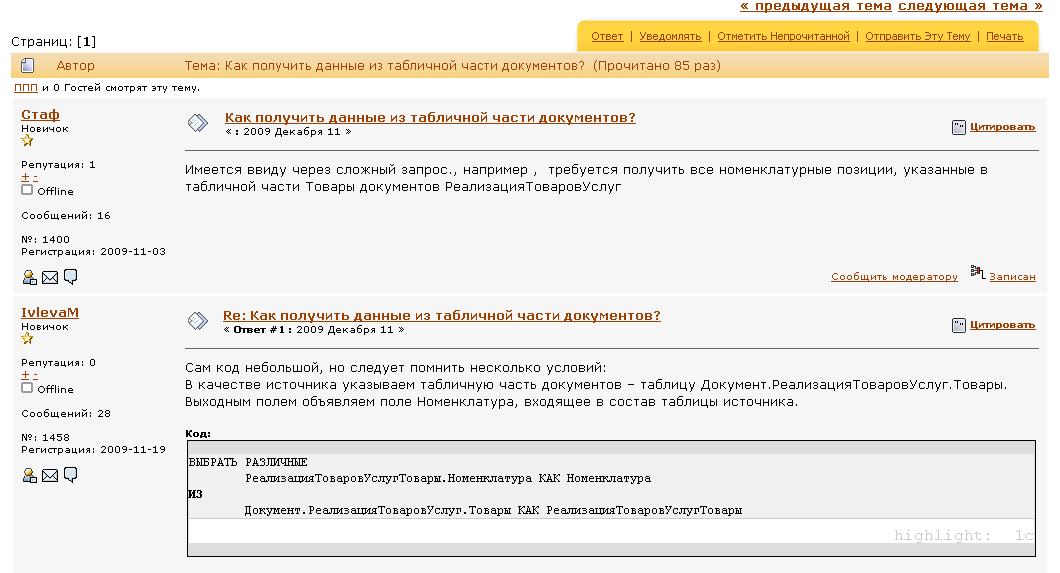Click Стаф's gold rank star
The width and height of the screenshot is (1060, 573).
point(27,141)
